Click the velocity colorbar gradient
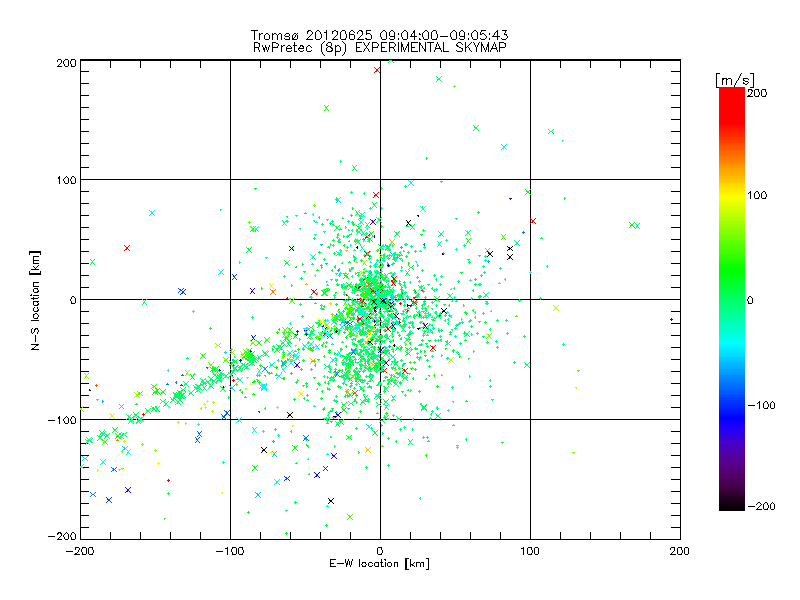The width and height of the screenshot is (800, 600). [732, 299]
